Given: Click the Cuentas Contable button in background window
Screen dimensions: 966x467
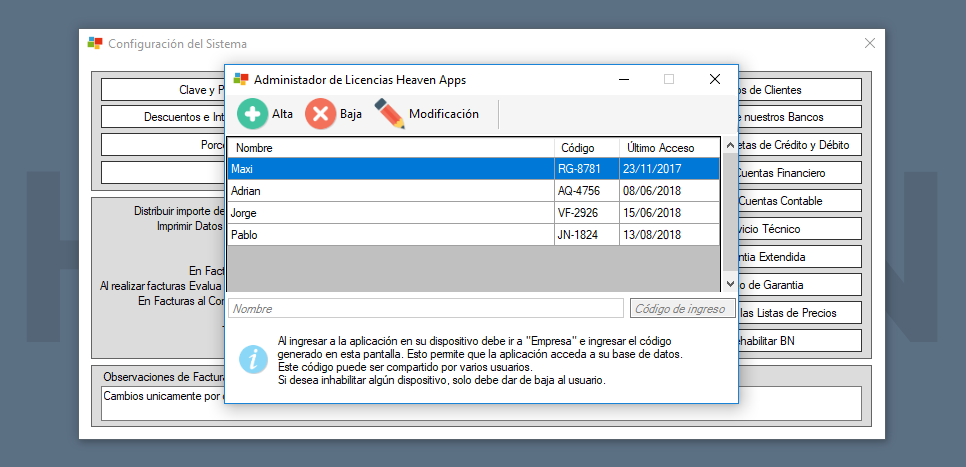Looking at the screenshot, I should click(800, 201).
